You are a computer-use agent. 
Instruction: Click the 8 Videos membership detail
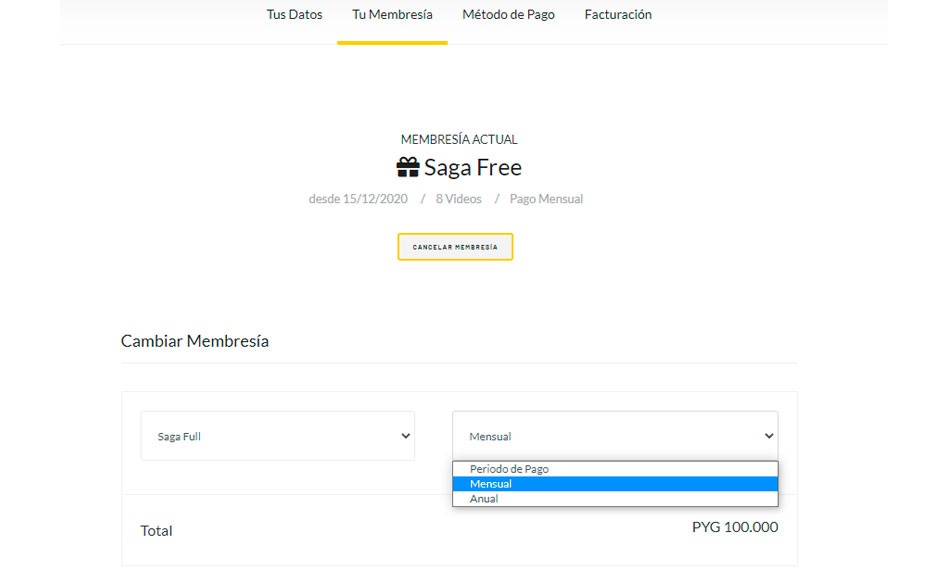[x=458, y=199]
